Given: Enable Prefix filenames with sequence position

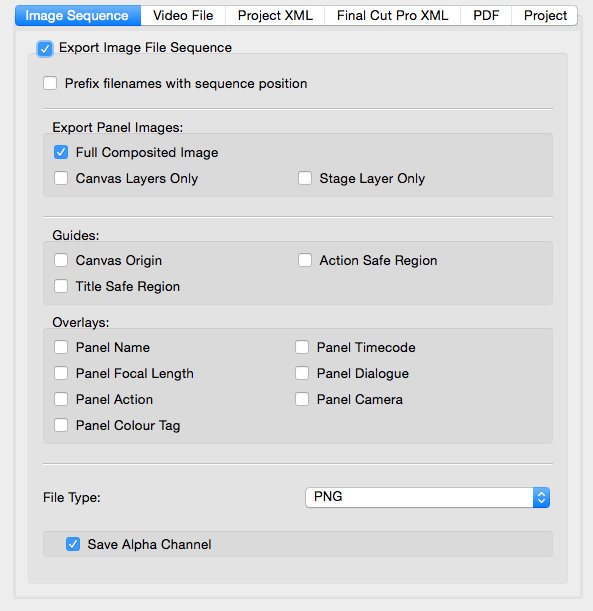Looking at the screenshot, I should click(x=50, y=83).
